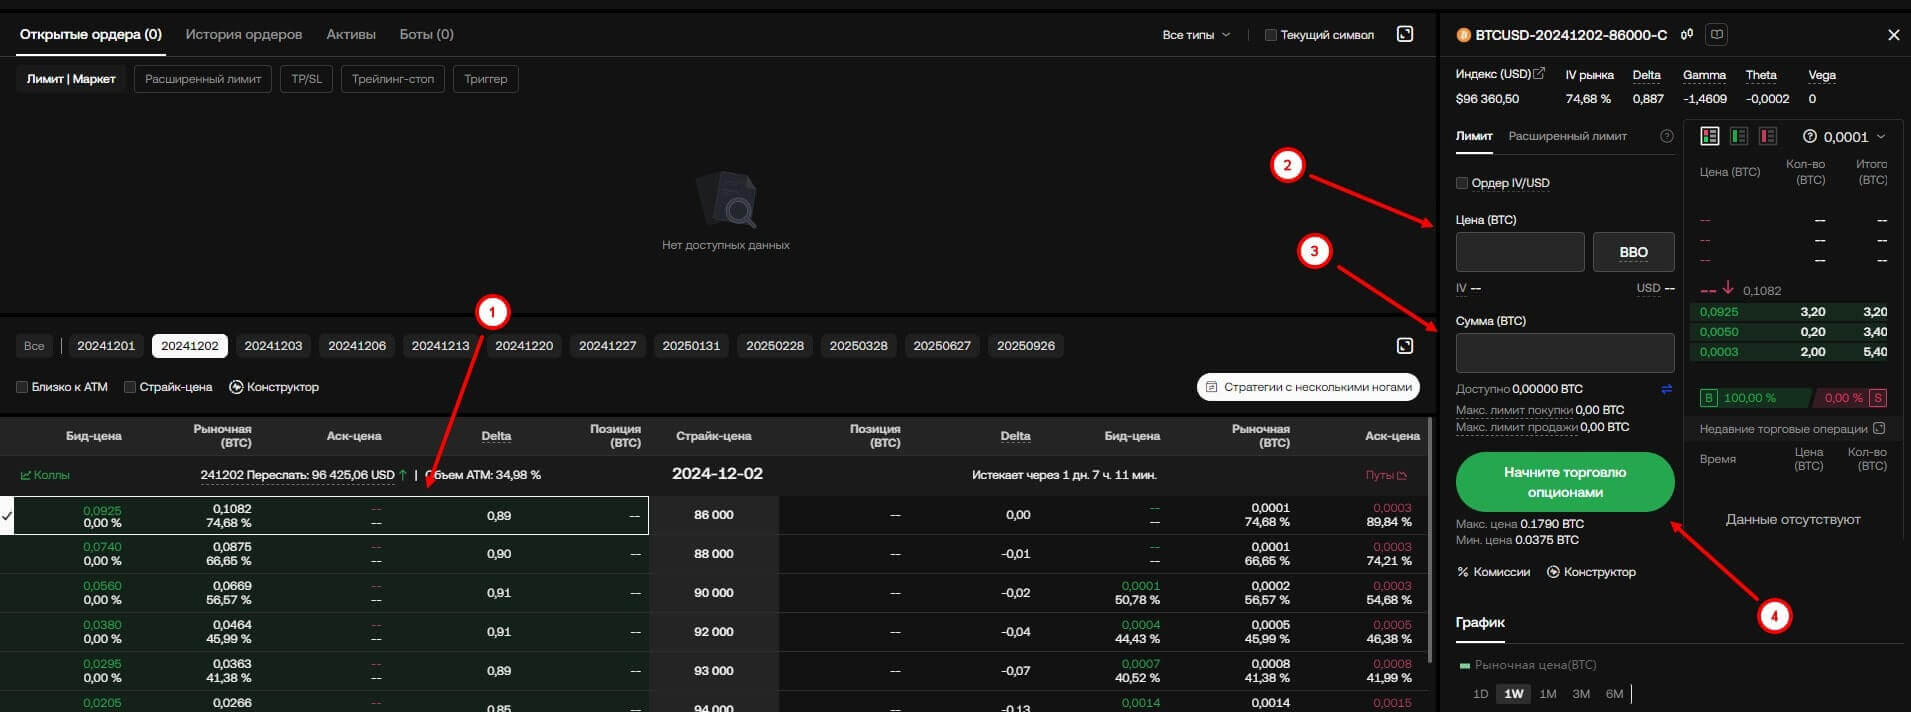Open the Все типы dropdown

pyautogui.click(x=1196, y=35)
